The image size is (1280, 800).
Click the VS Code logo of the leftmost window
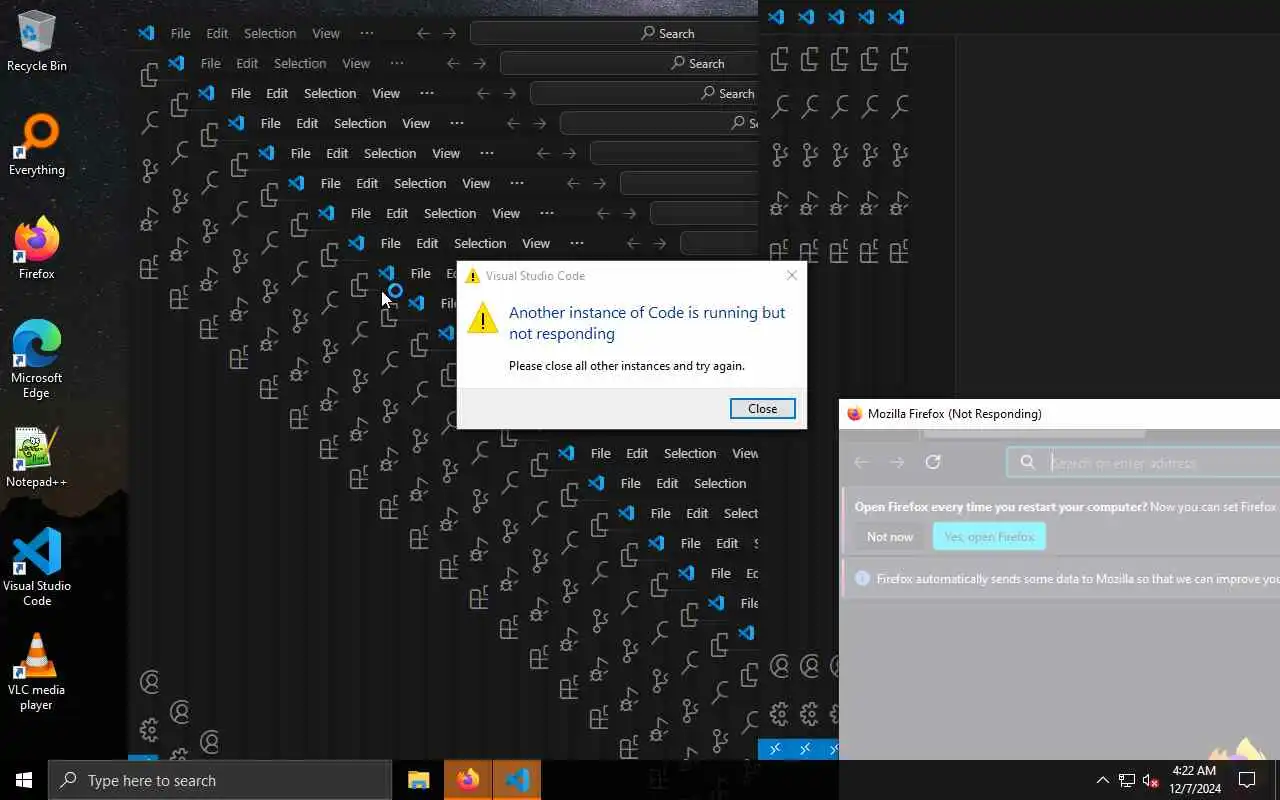146,33
